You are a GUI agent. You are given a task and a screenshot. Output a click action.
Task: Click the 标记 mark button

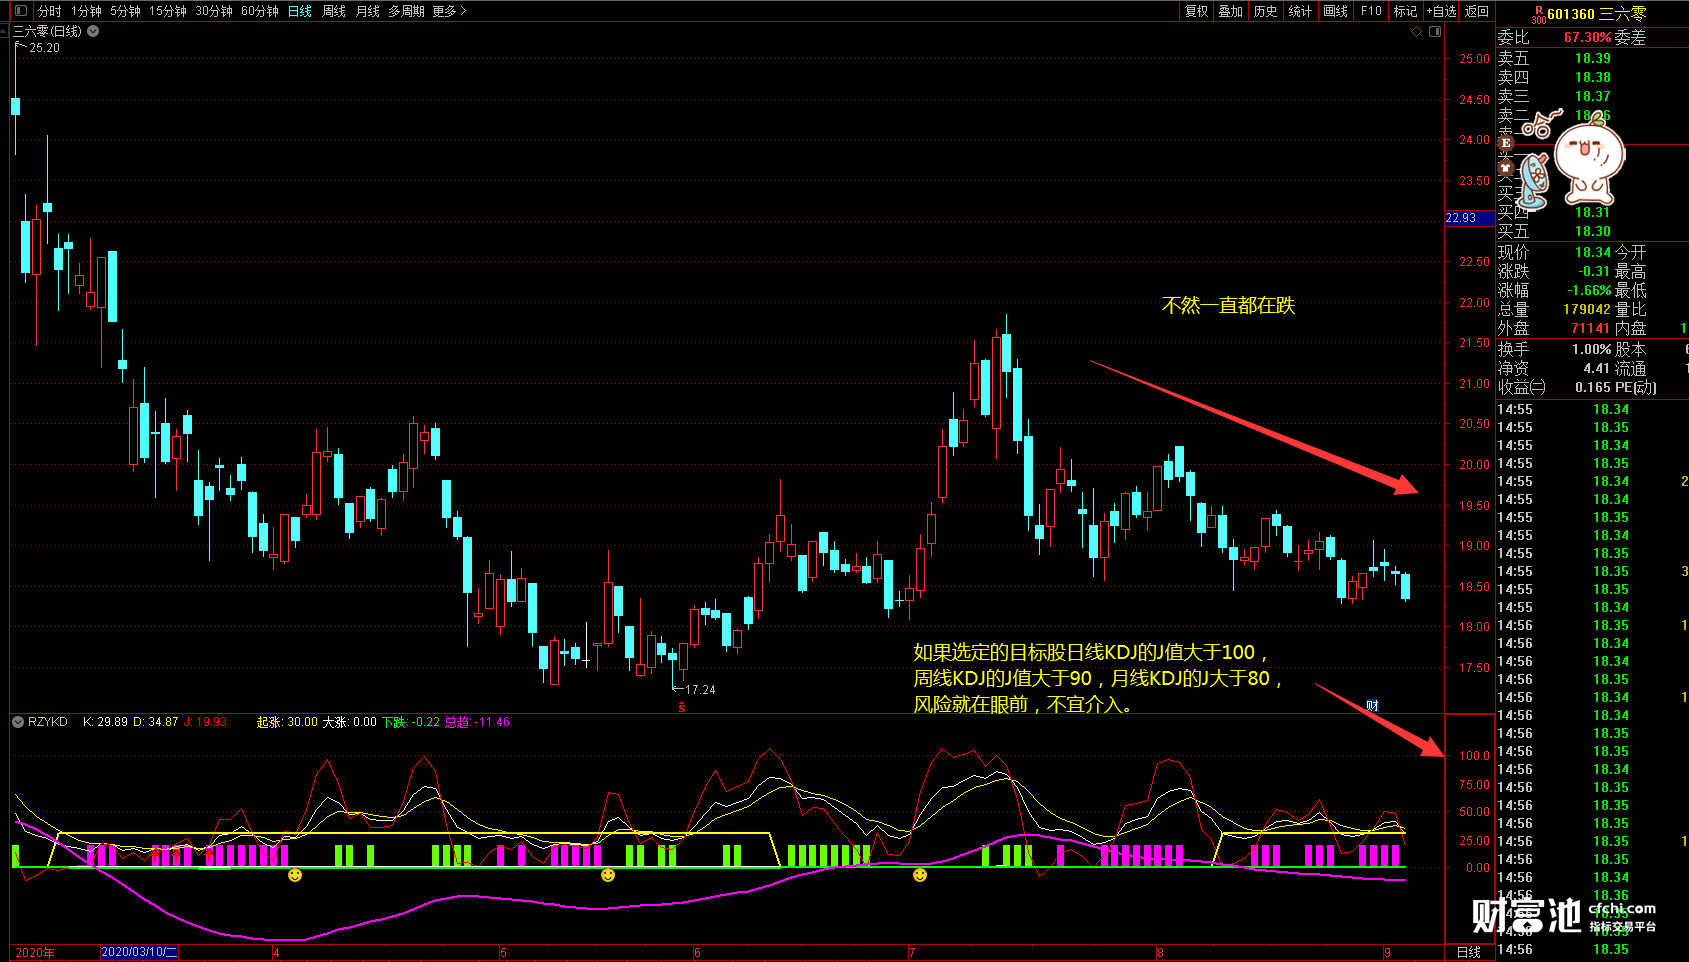coord(1405,11)
